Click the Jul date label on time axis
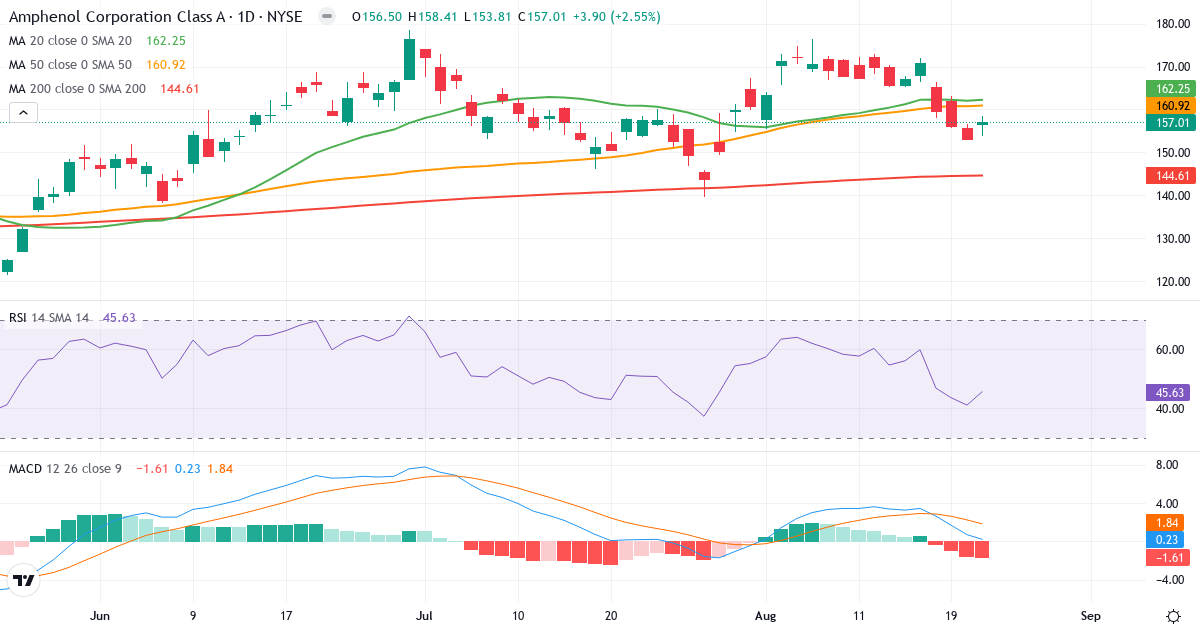1200x630 pixels. [425, 616]
